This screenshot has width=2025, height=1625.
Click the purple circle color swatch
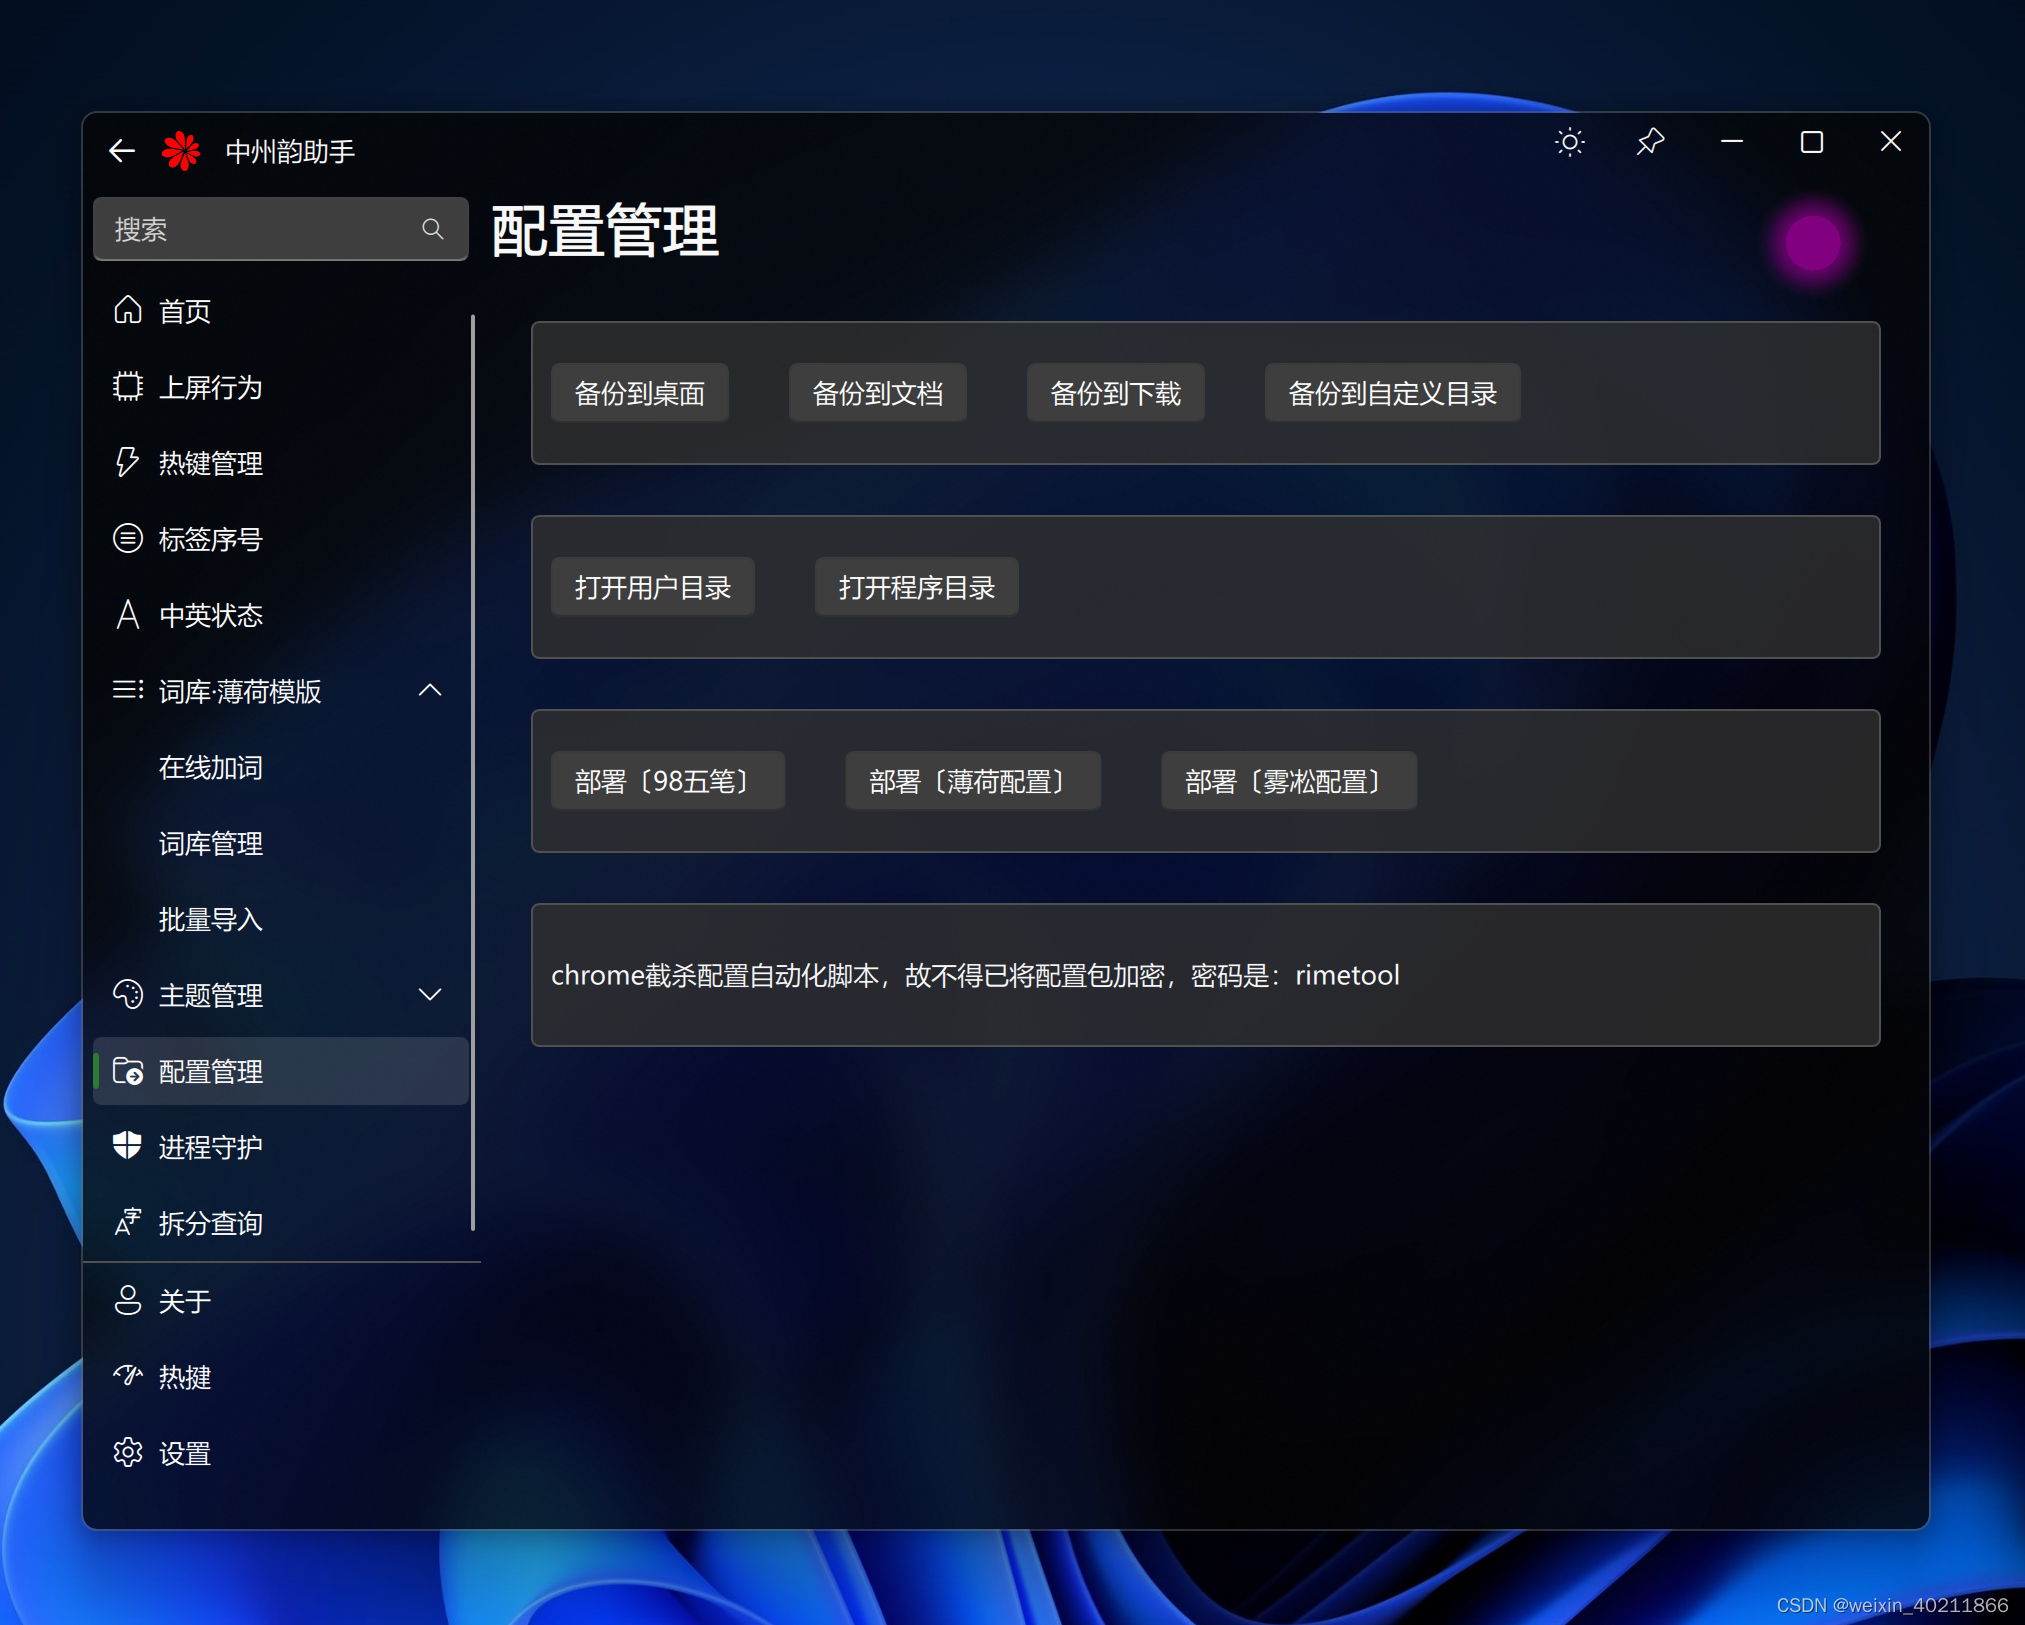pos(1812,243)
